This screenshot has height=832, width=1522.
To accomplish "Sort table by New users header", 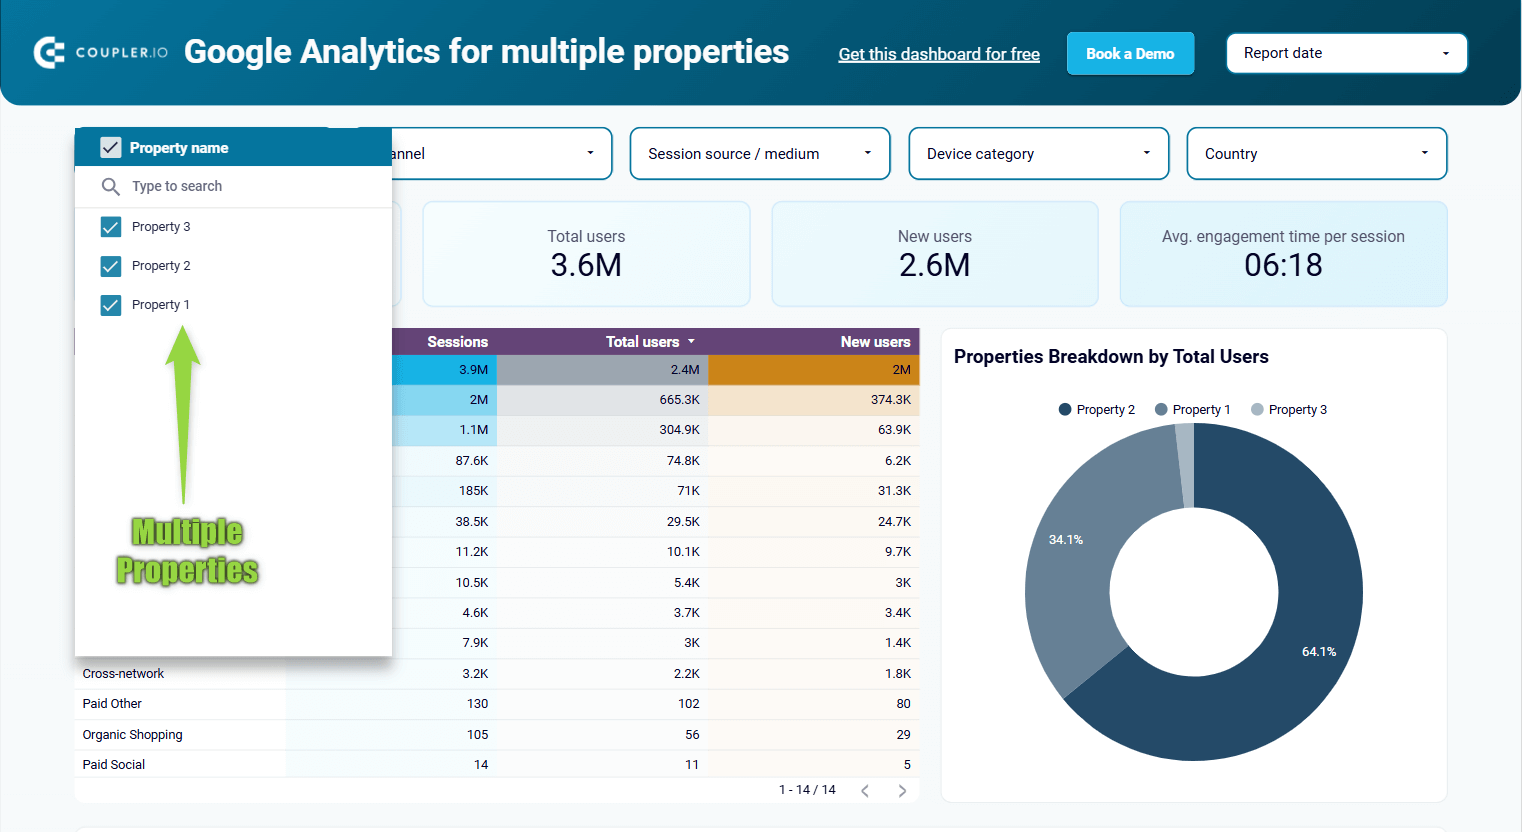I will tap(875, 342).
